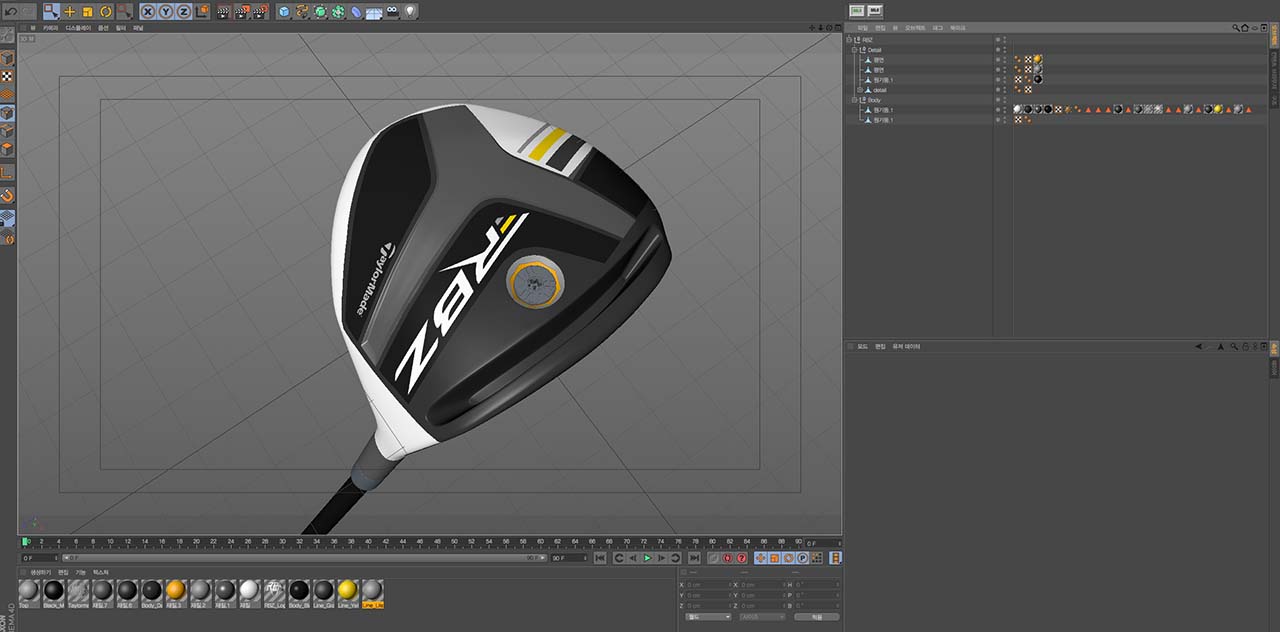Toggle the Y axis lock

click(166, 11)
